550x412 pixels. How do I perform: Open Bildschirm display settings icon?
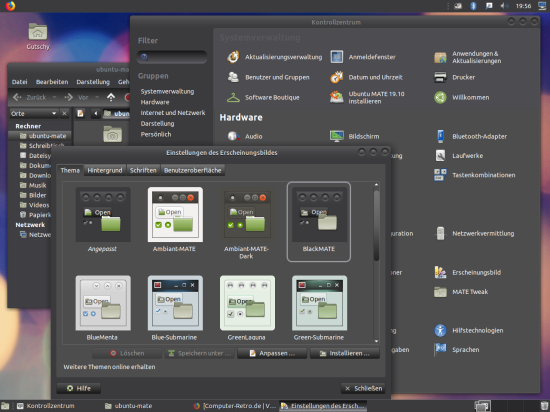pos(337,136)
